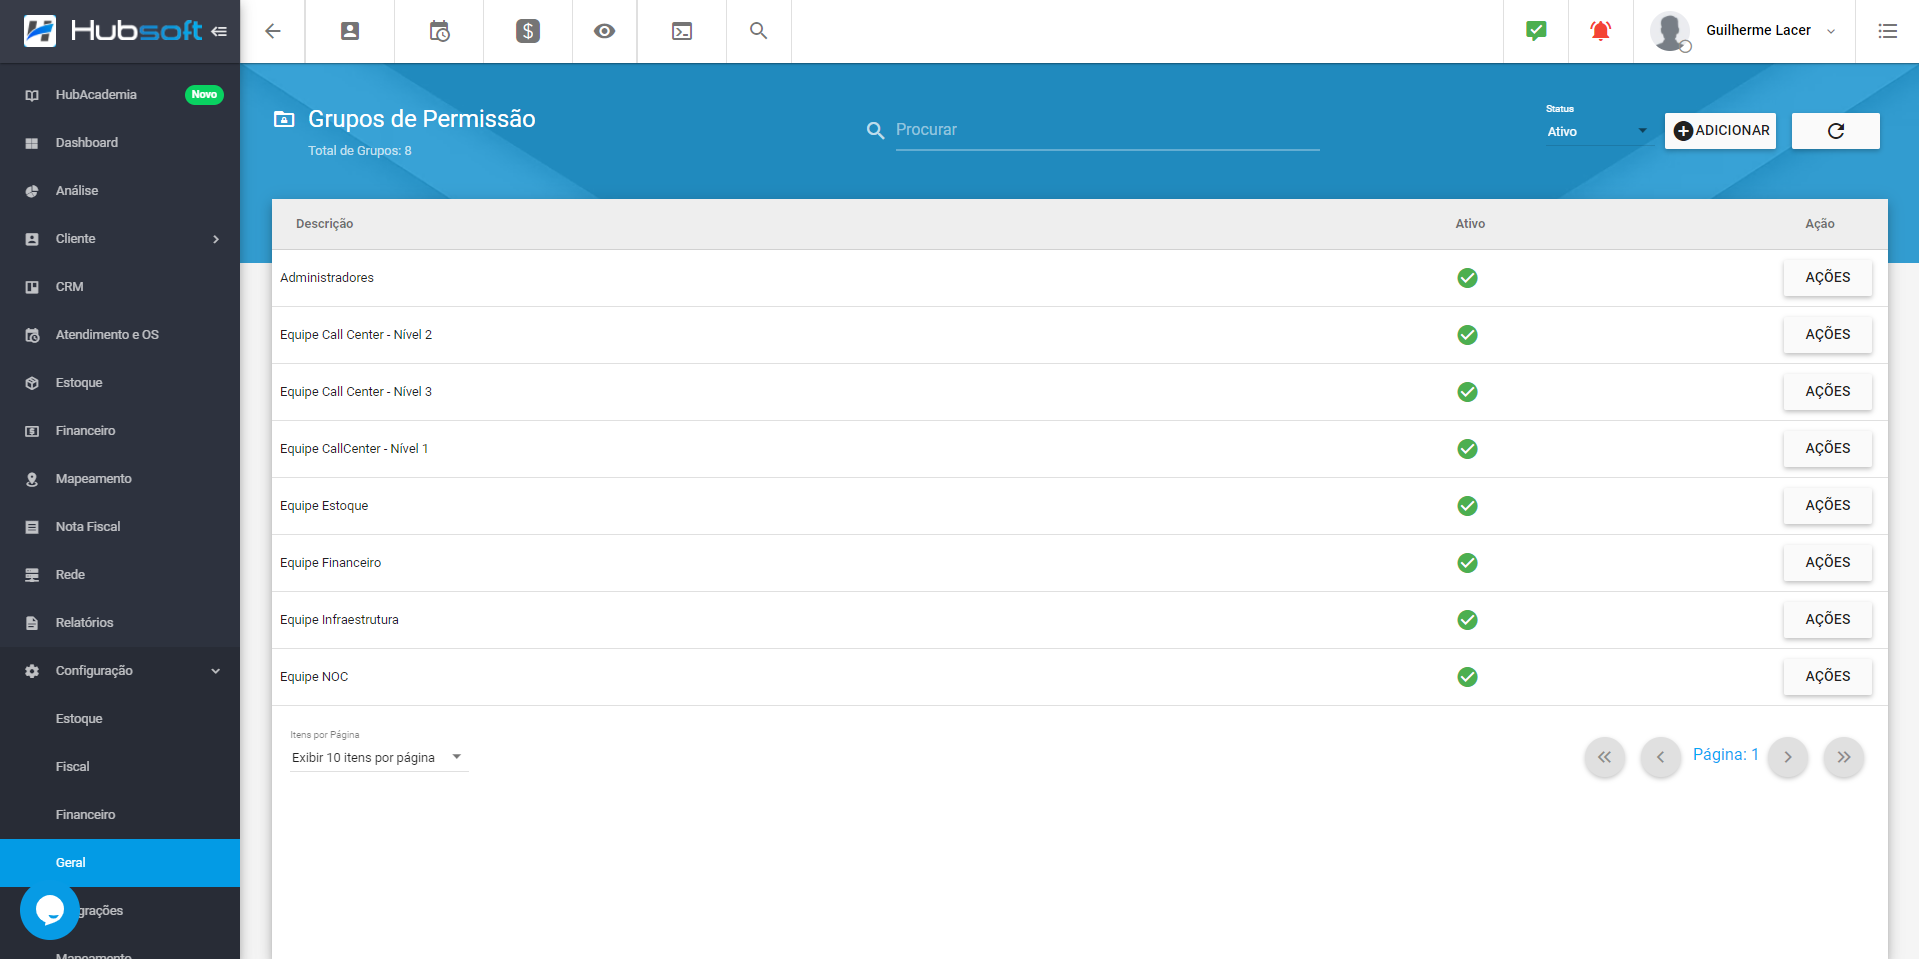The image size is (1919, 959).
Task: Collapse the Configuração sidebar section
Action: pyautogui.click(x=215, y=671)
